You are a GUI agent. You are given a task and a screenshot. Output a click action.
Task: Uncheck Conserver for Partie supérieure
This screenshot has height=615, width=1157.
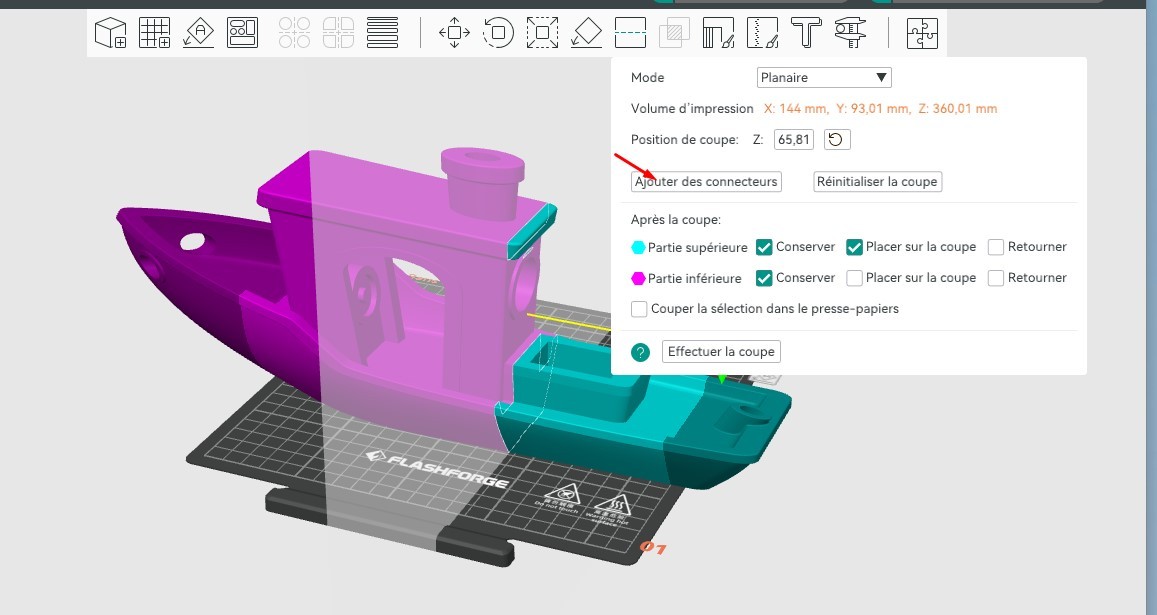click(764, 247)
